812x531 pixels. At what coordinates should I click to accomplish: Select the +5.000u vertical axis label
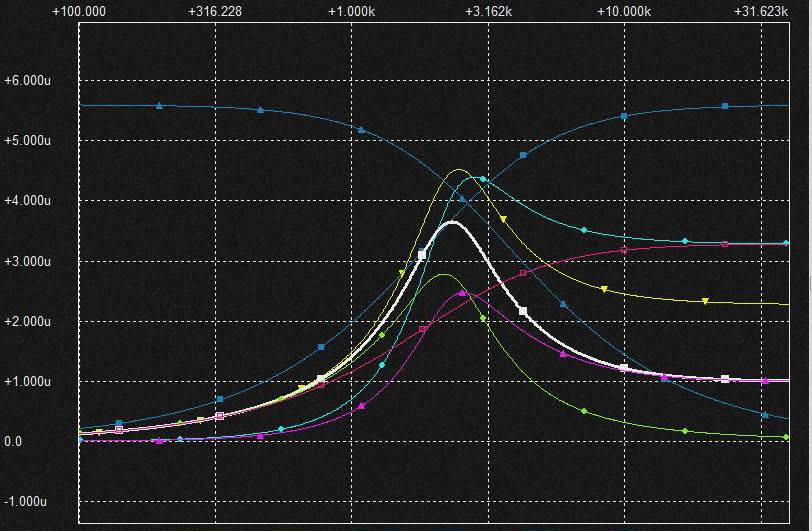pos(27,140)
